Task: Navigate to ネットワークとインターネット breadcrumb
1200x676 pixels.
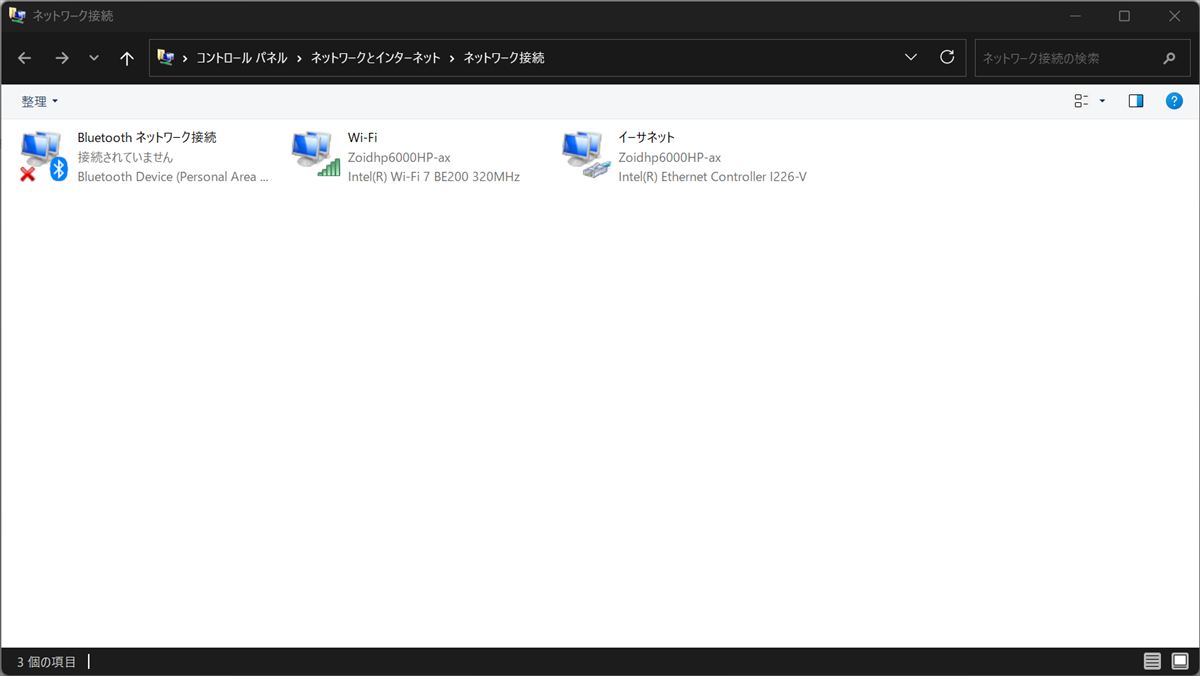Action: 375,58
